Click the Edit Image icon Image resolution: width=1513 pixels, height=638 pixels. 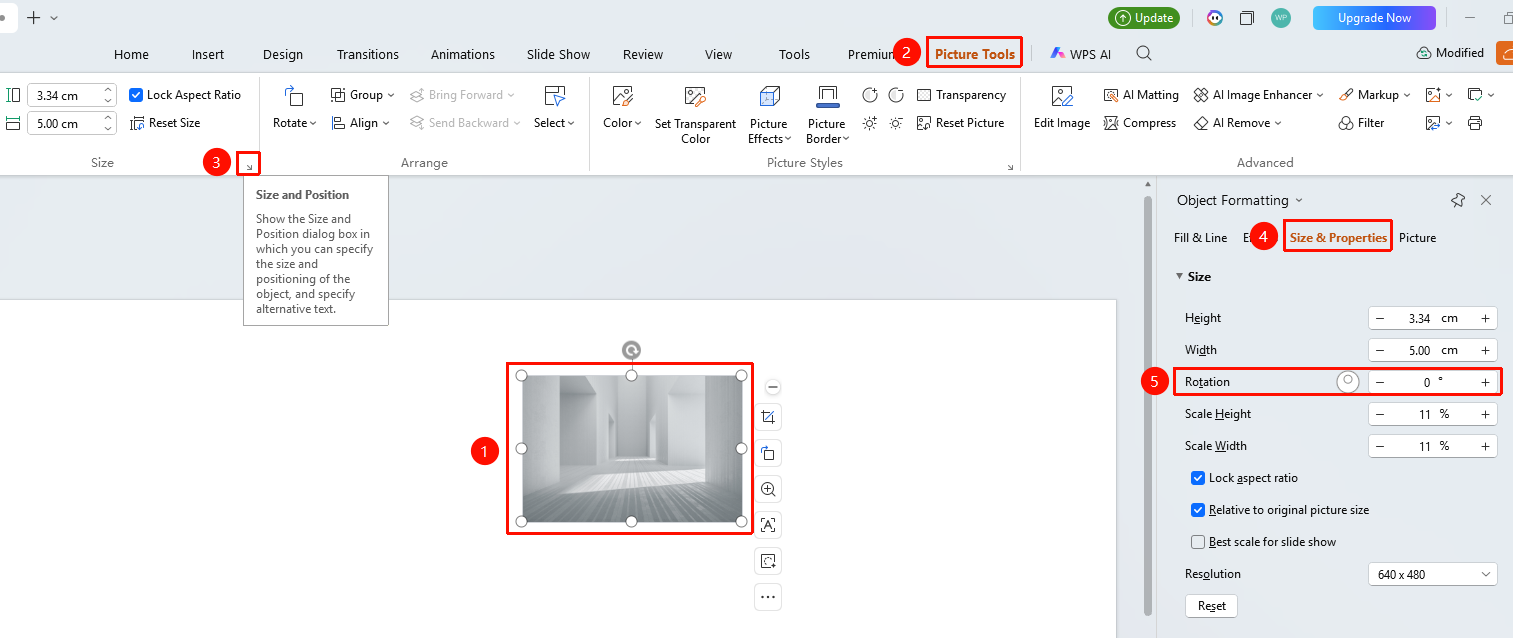coord(1062,97)
